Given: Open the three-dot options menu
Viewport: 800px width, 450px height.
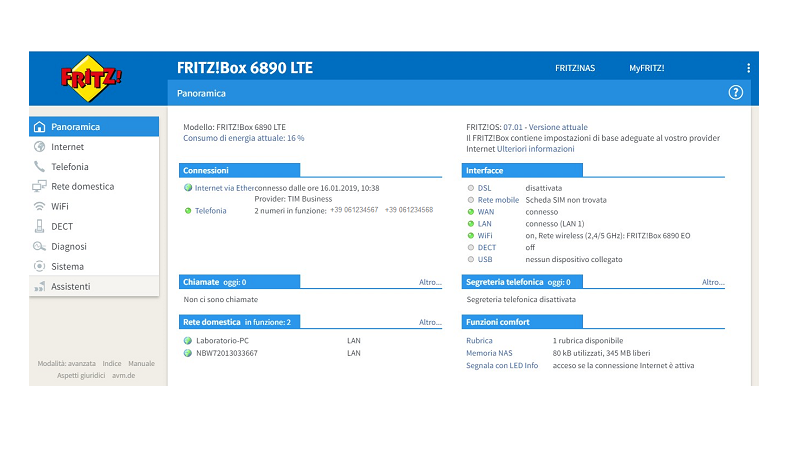Looking at the screenshot, I should tap(748, 68).
